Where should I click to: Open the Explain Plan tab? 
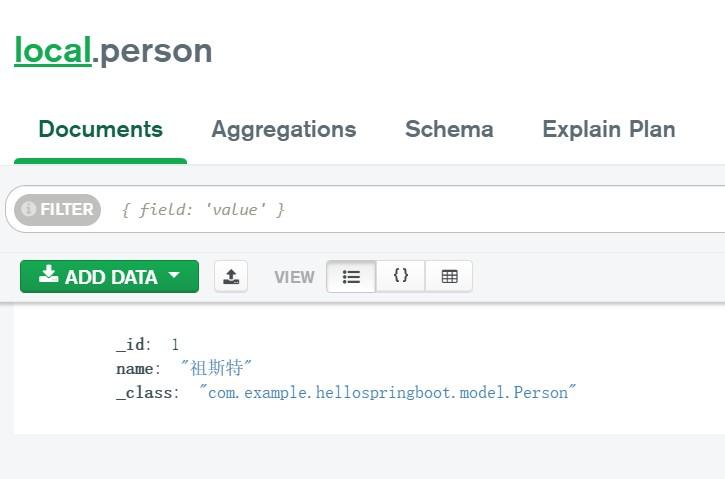tap(608, 129)
